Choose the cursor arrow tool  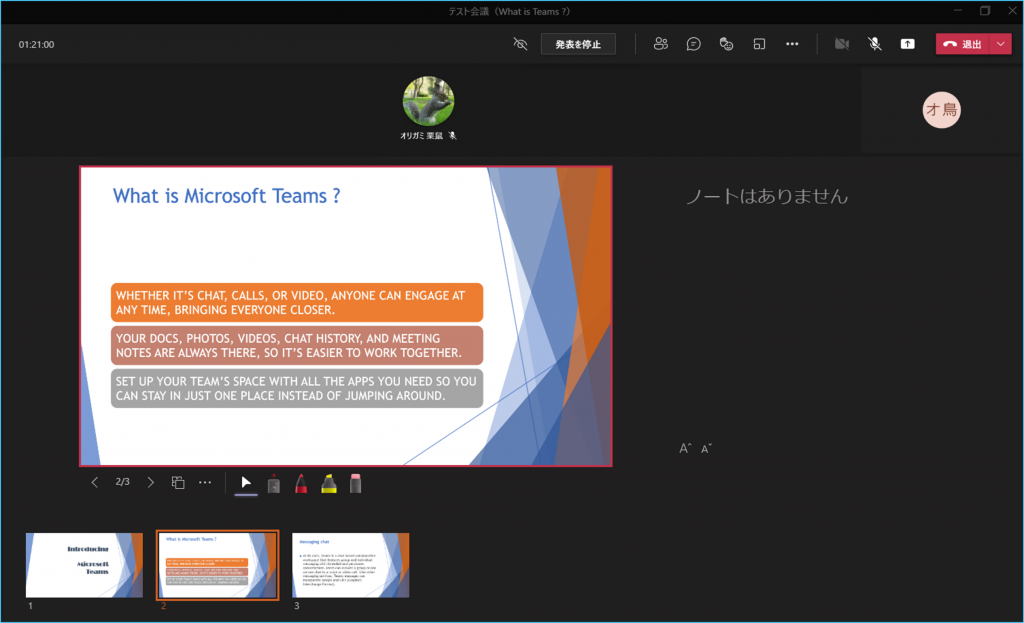[246, 482]
